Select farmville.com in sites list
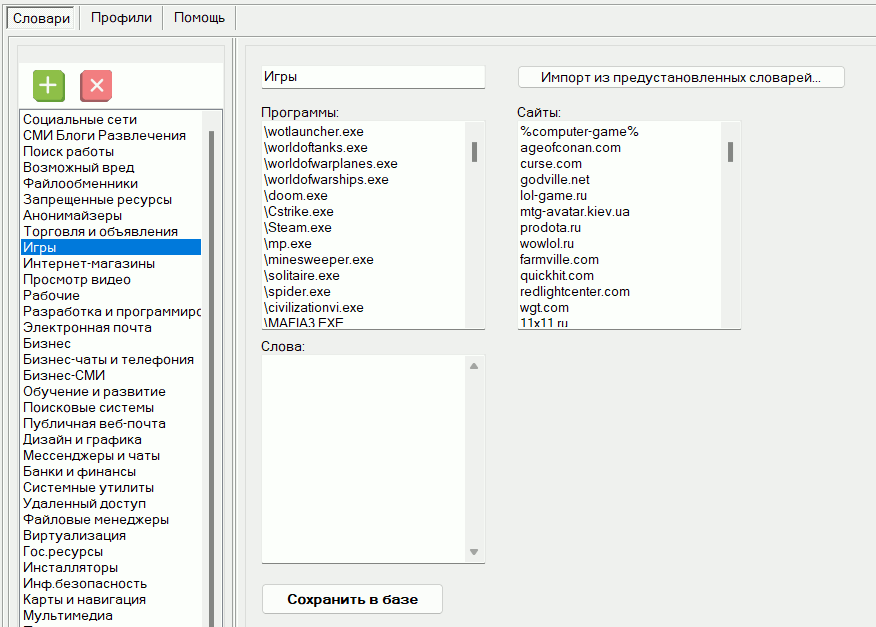 (x=559, y=260)
